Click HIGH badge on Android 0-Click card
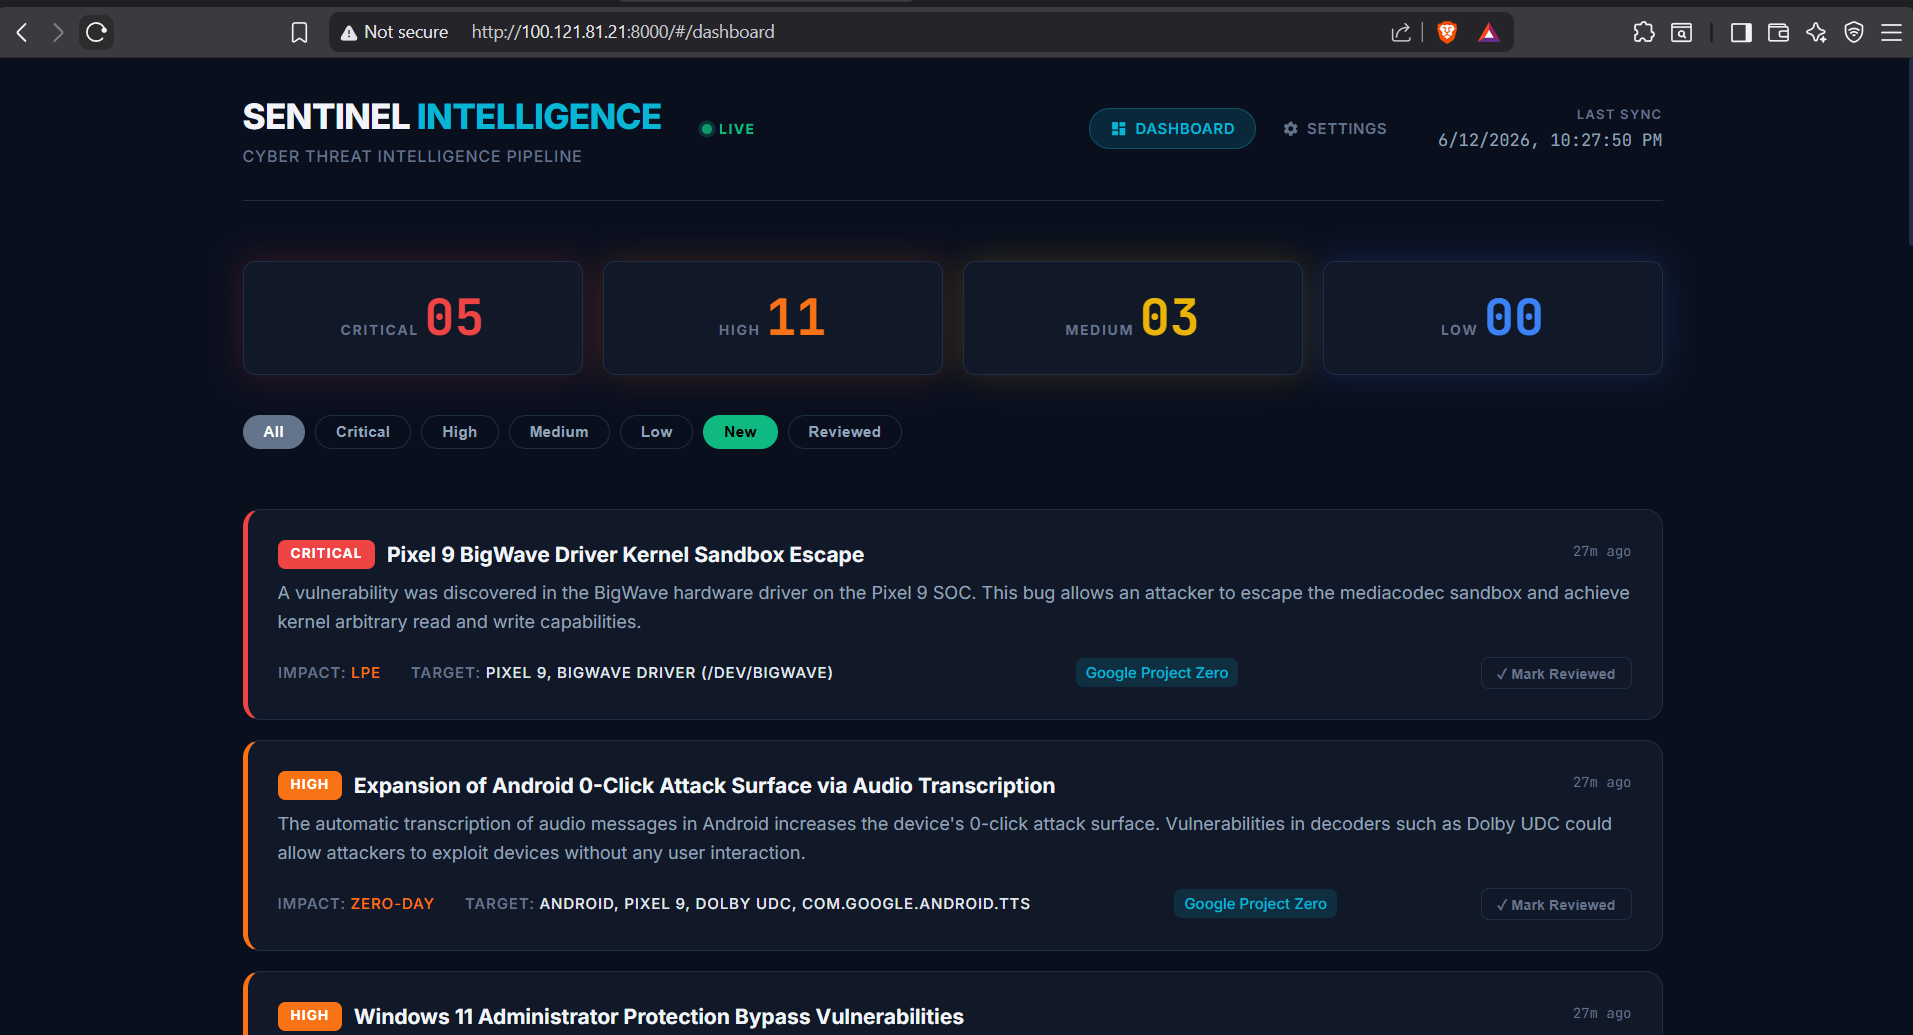 pyautogui.click(x=310, y=785)
